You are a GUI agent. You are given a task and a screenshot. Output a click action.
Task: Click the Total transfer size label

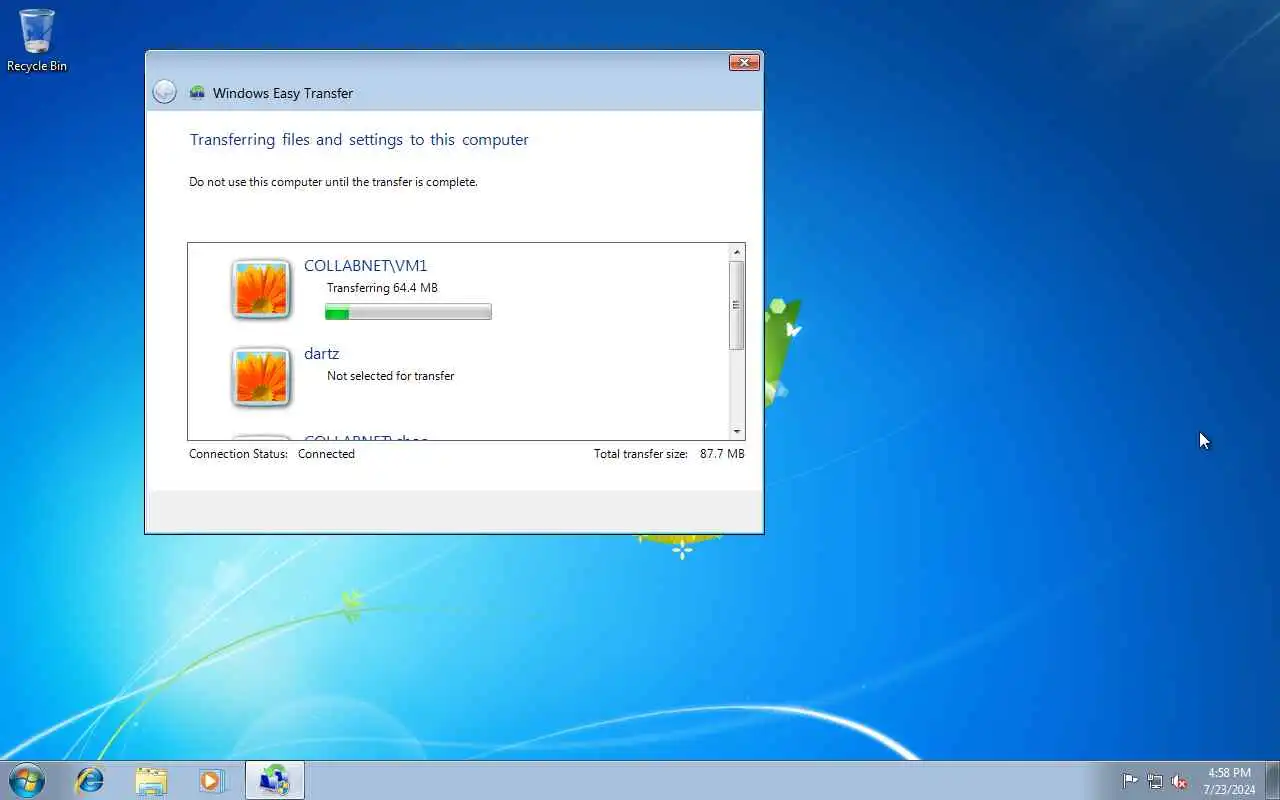(641, 454)
